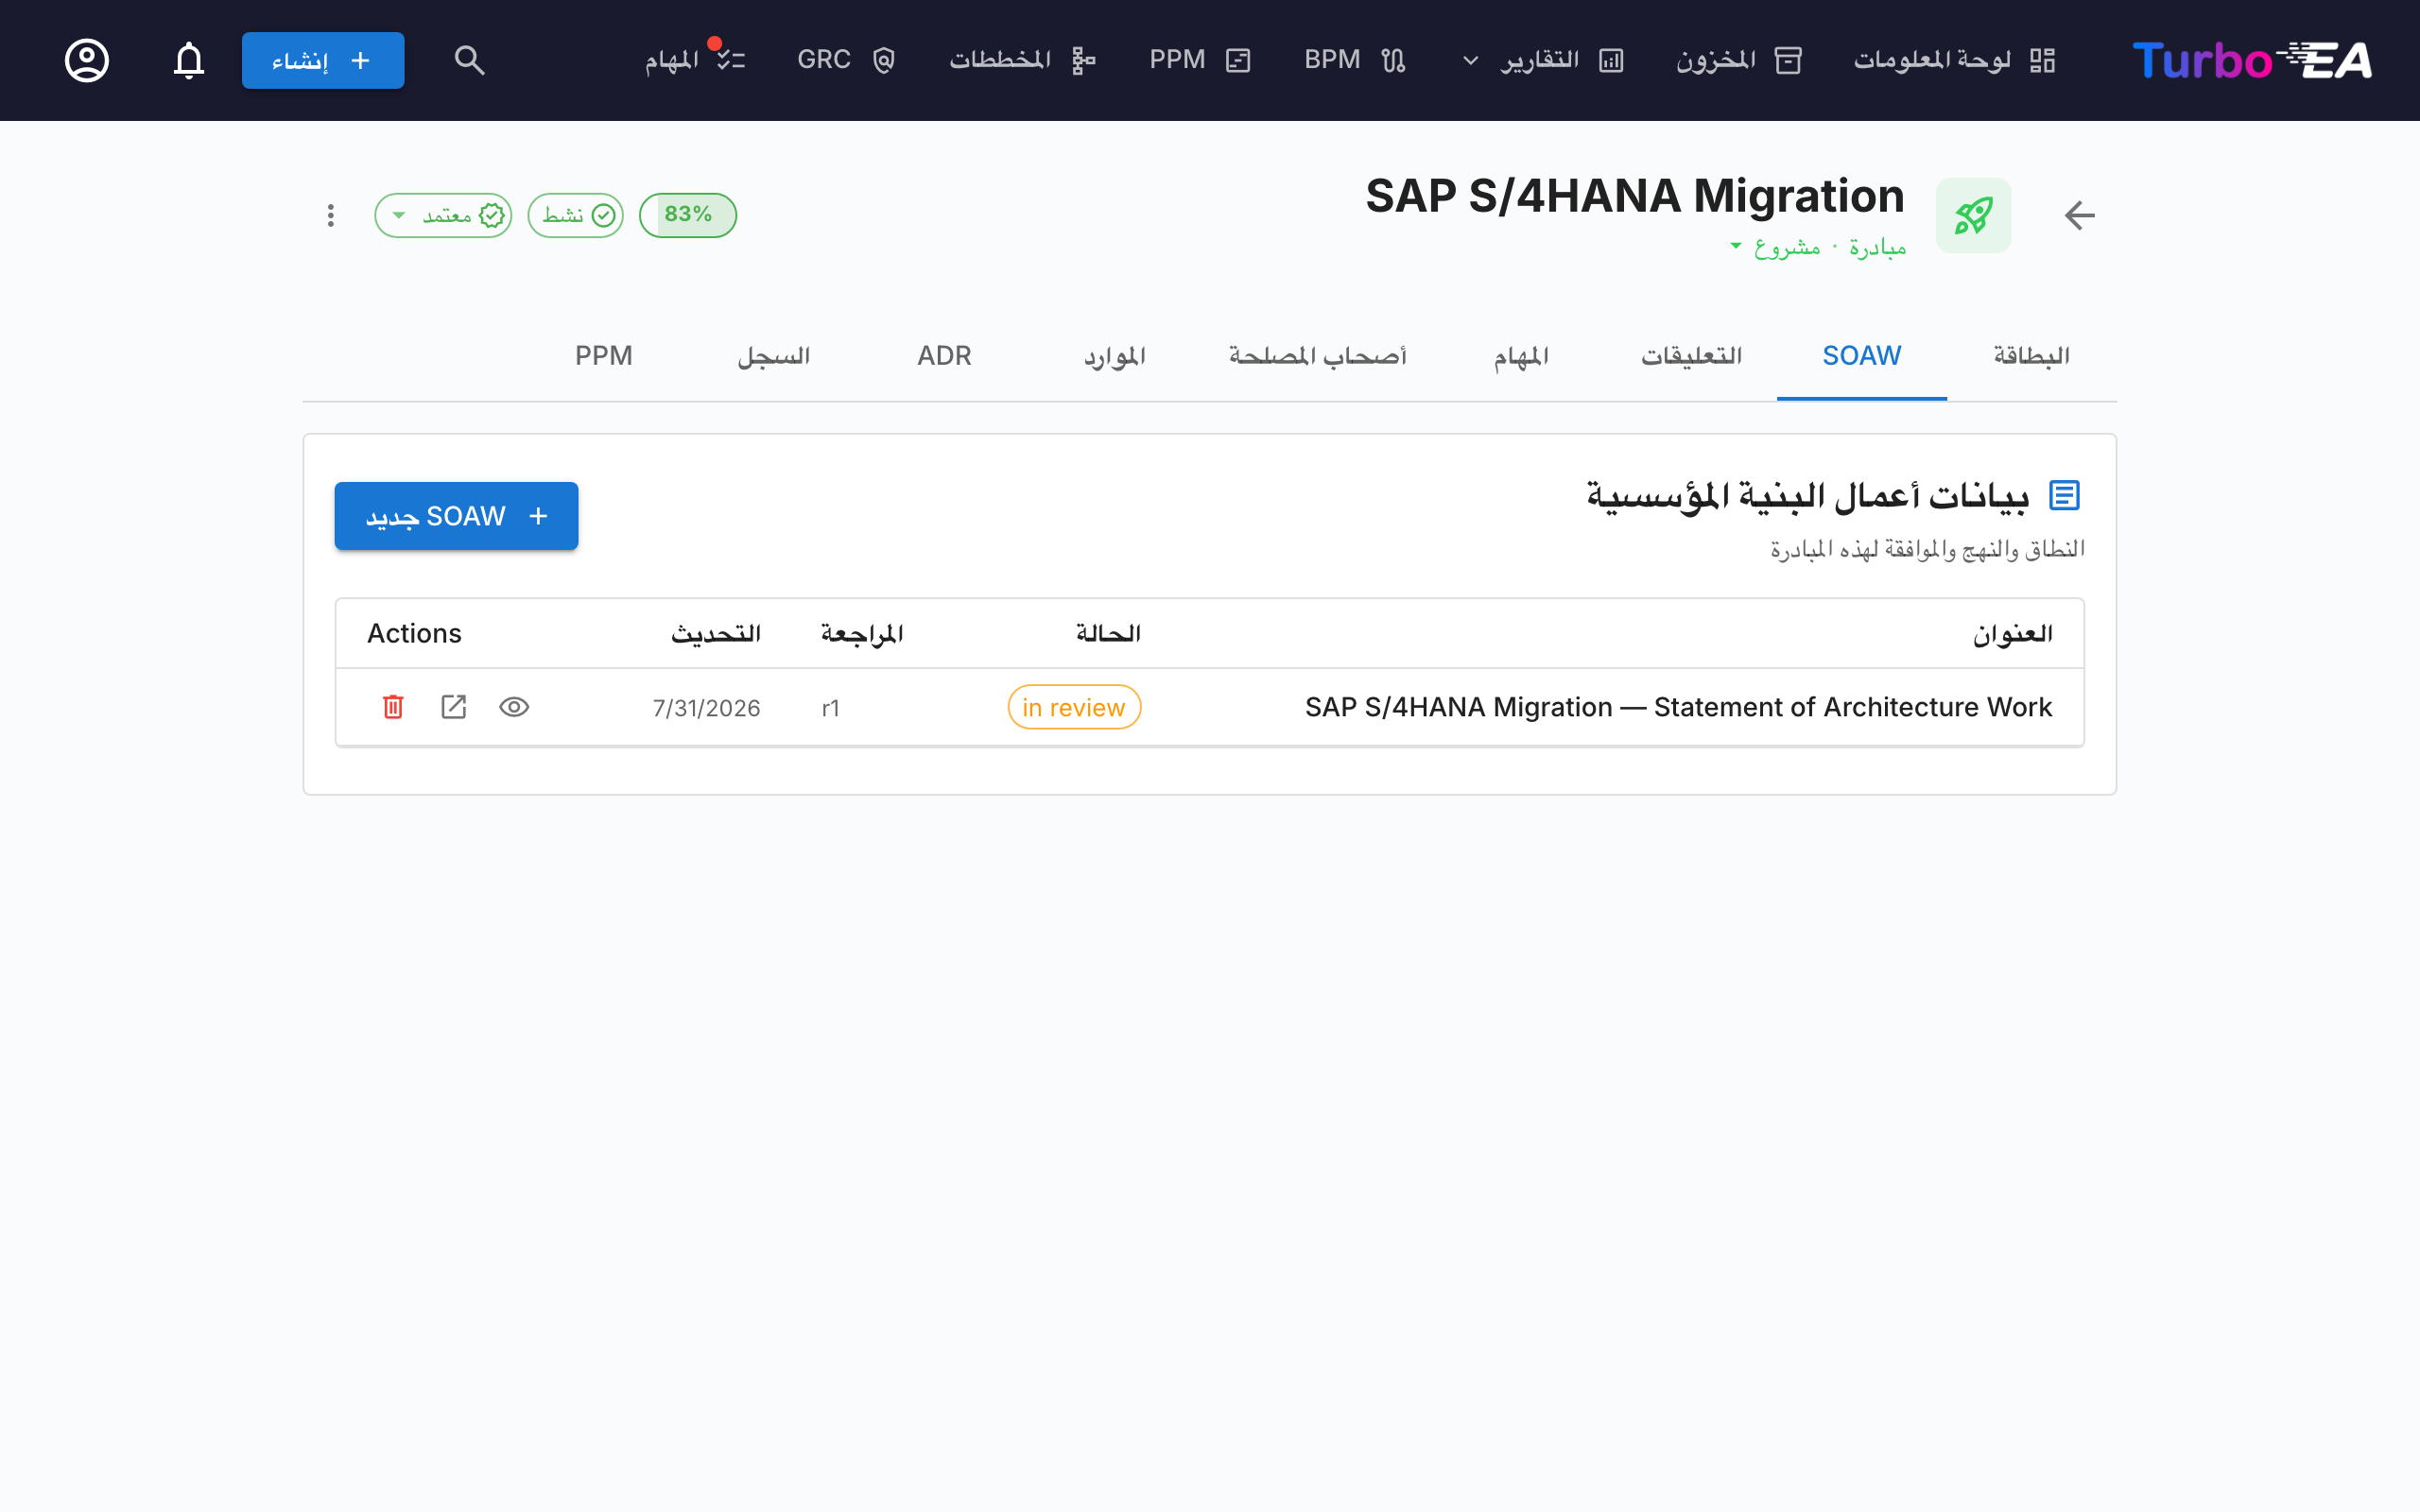Preview the SOAW with eye icon
Screen dimensions: 2420x1512
[x=514, y=707]
